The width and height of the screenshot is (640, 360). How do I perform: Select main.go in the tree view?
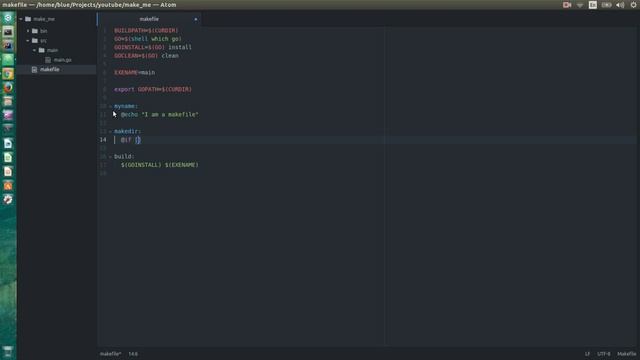click(x=62, y=60)
